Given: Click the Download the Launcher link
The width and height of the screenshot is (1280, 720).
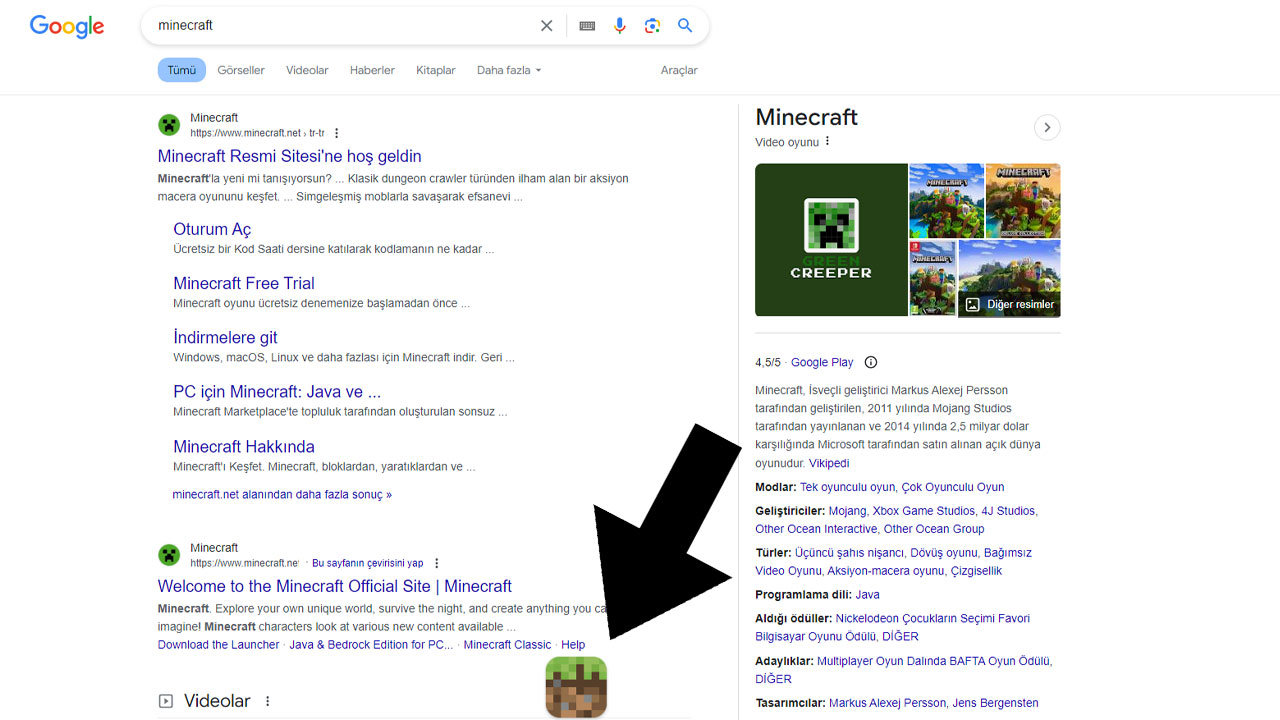Looking at the screenshot, I should pyautogui.click(x=218, y=645).
